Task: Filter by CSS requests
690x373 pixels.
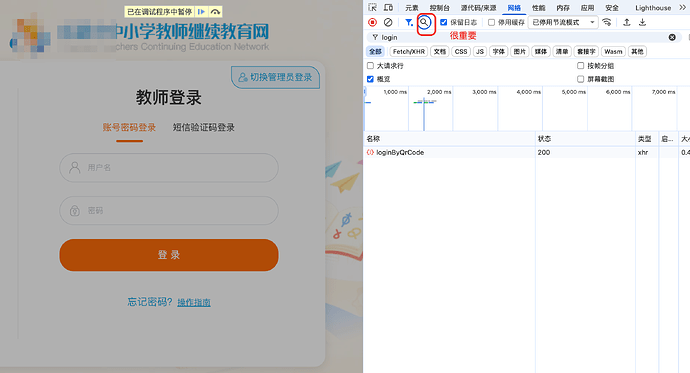Action: point(461,51)
